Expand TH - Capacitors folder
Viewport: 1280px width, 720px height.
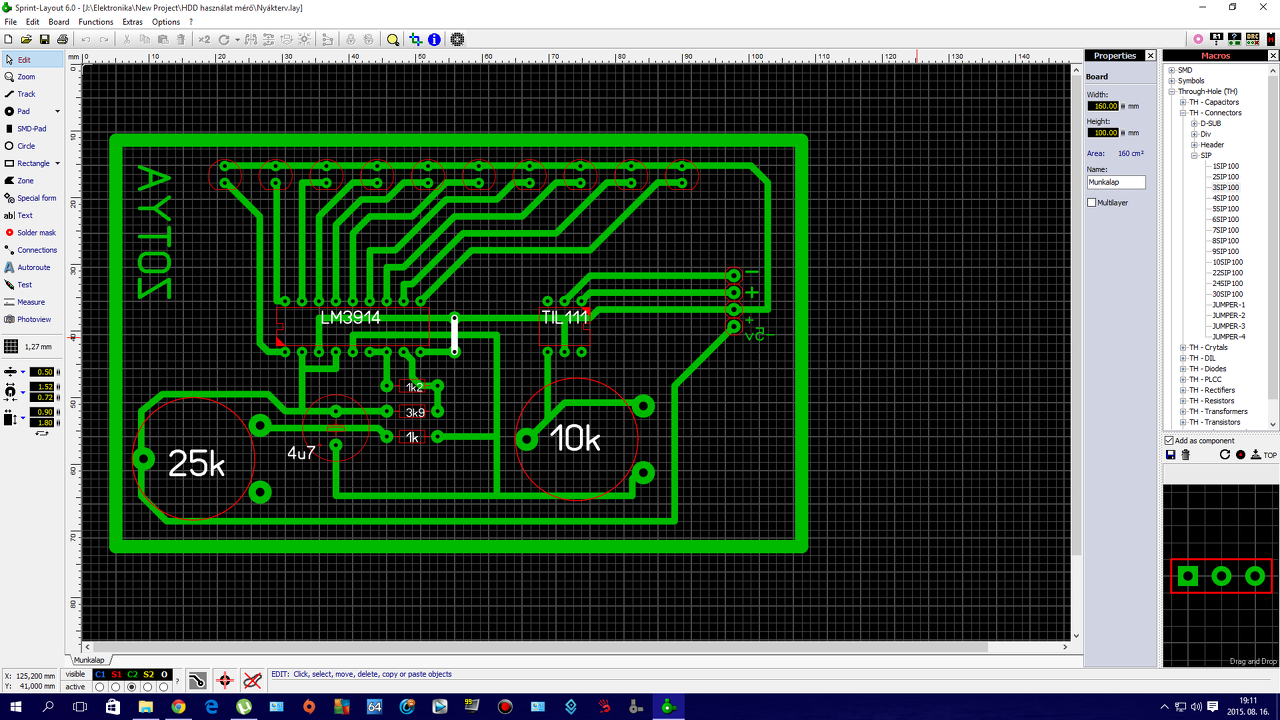pyautogui.click(x=1183, y=102)
